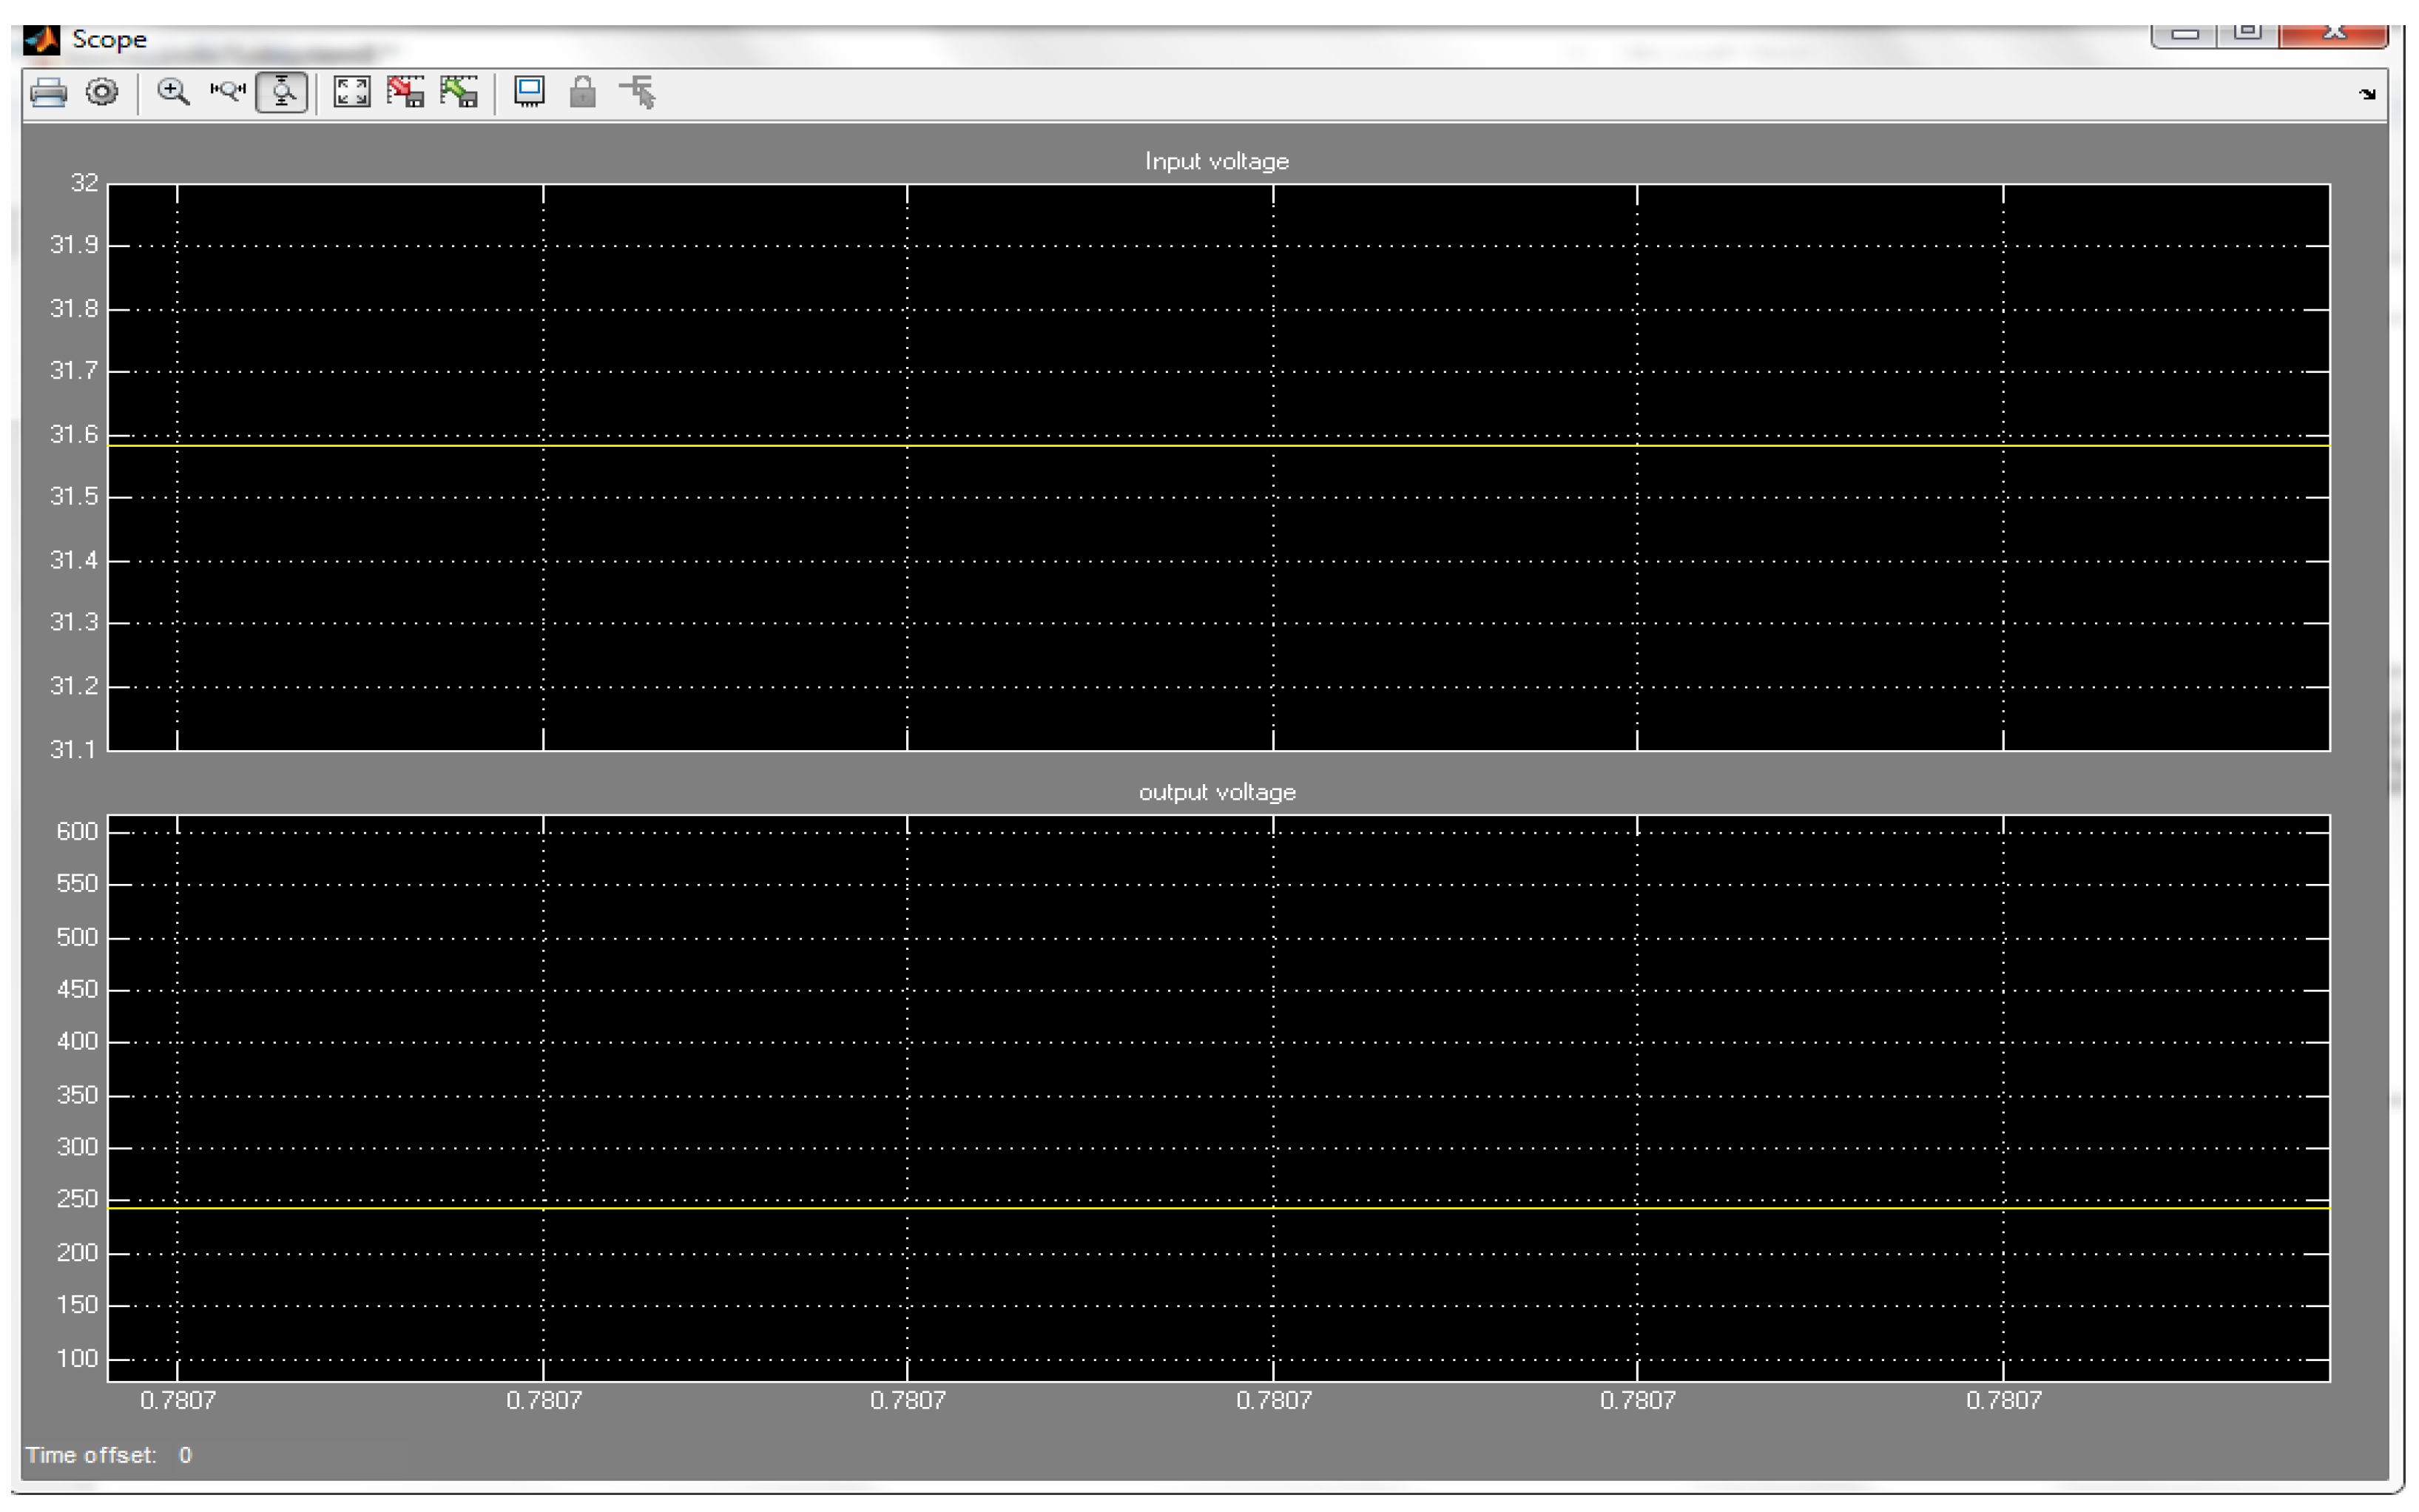Open the scope Parameters gear icon
This screenshot has width=2419, height=1512.
(102, 93)
